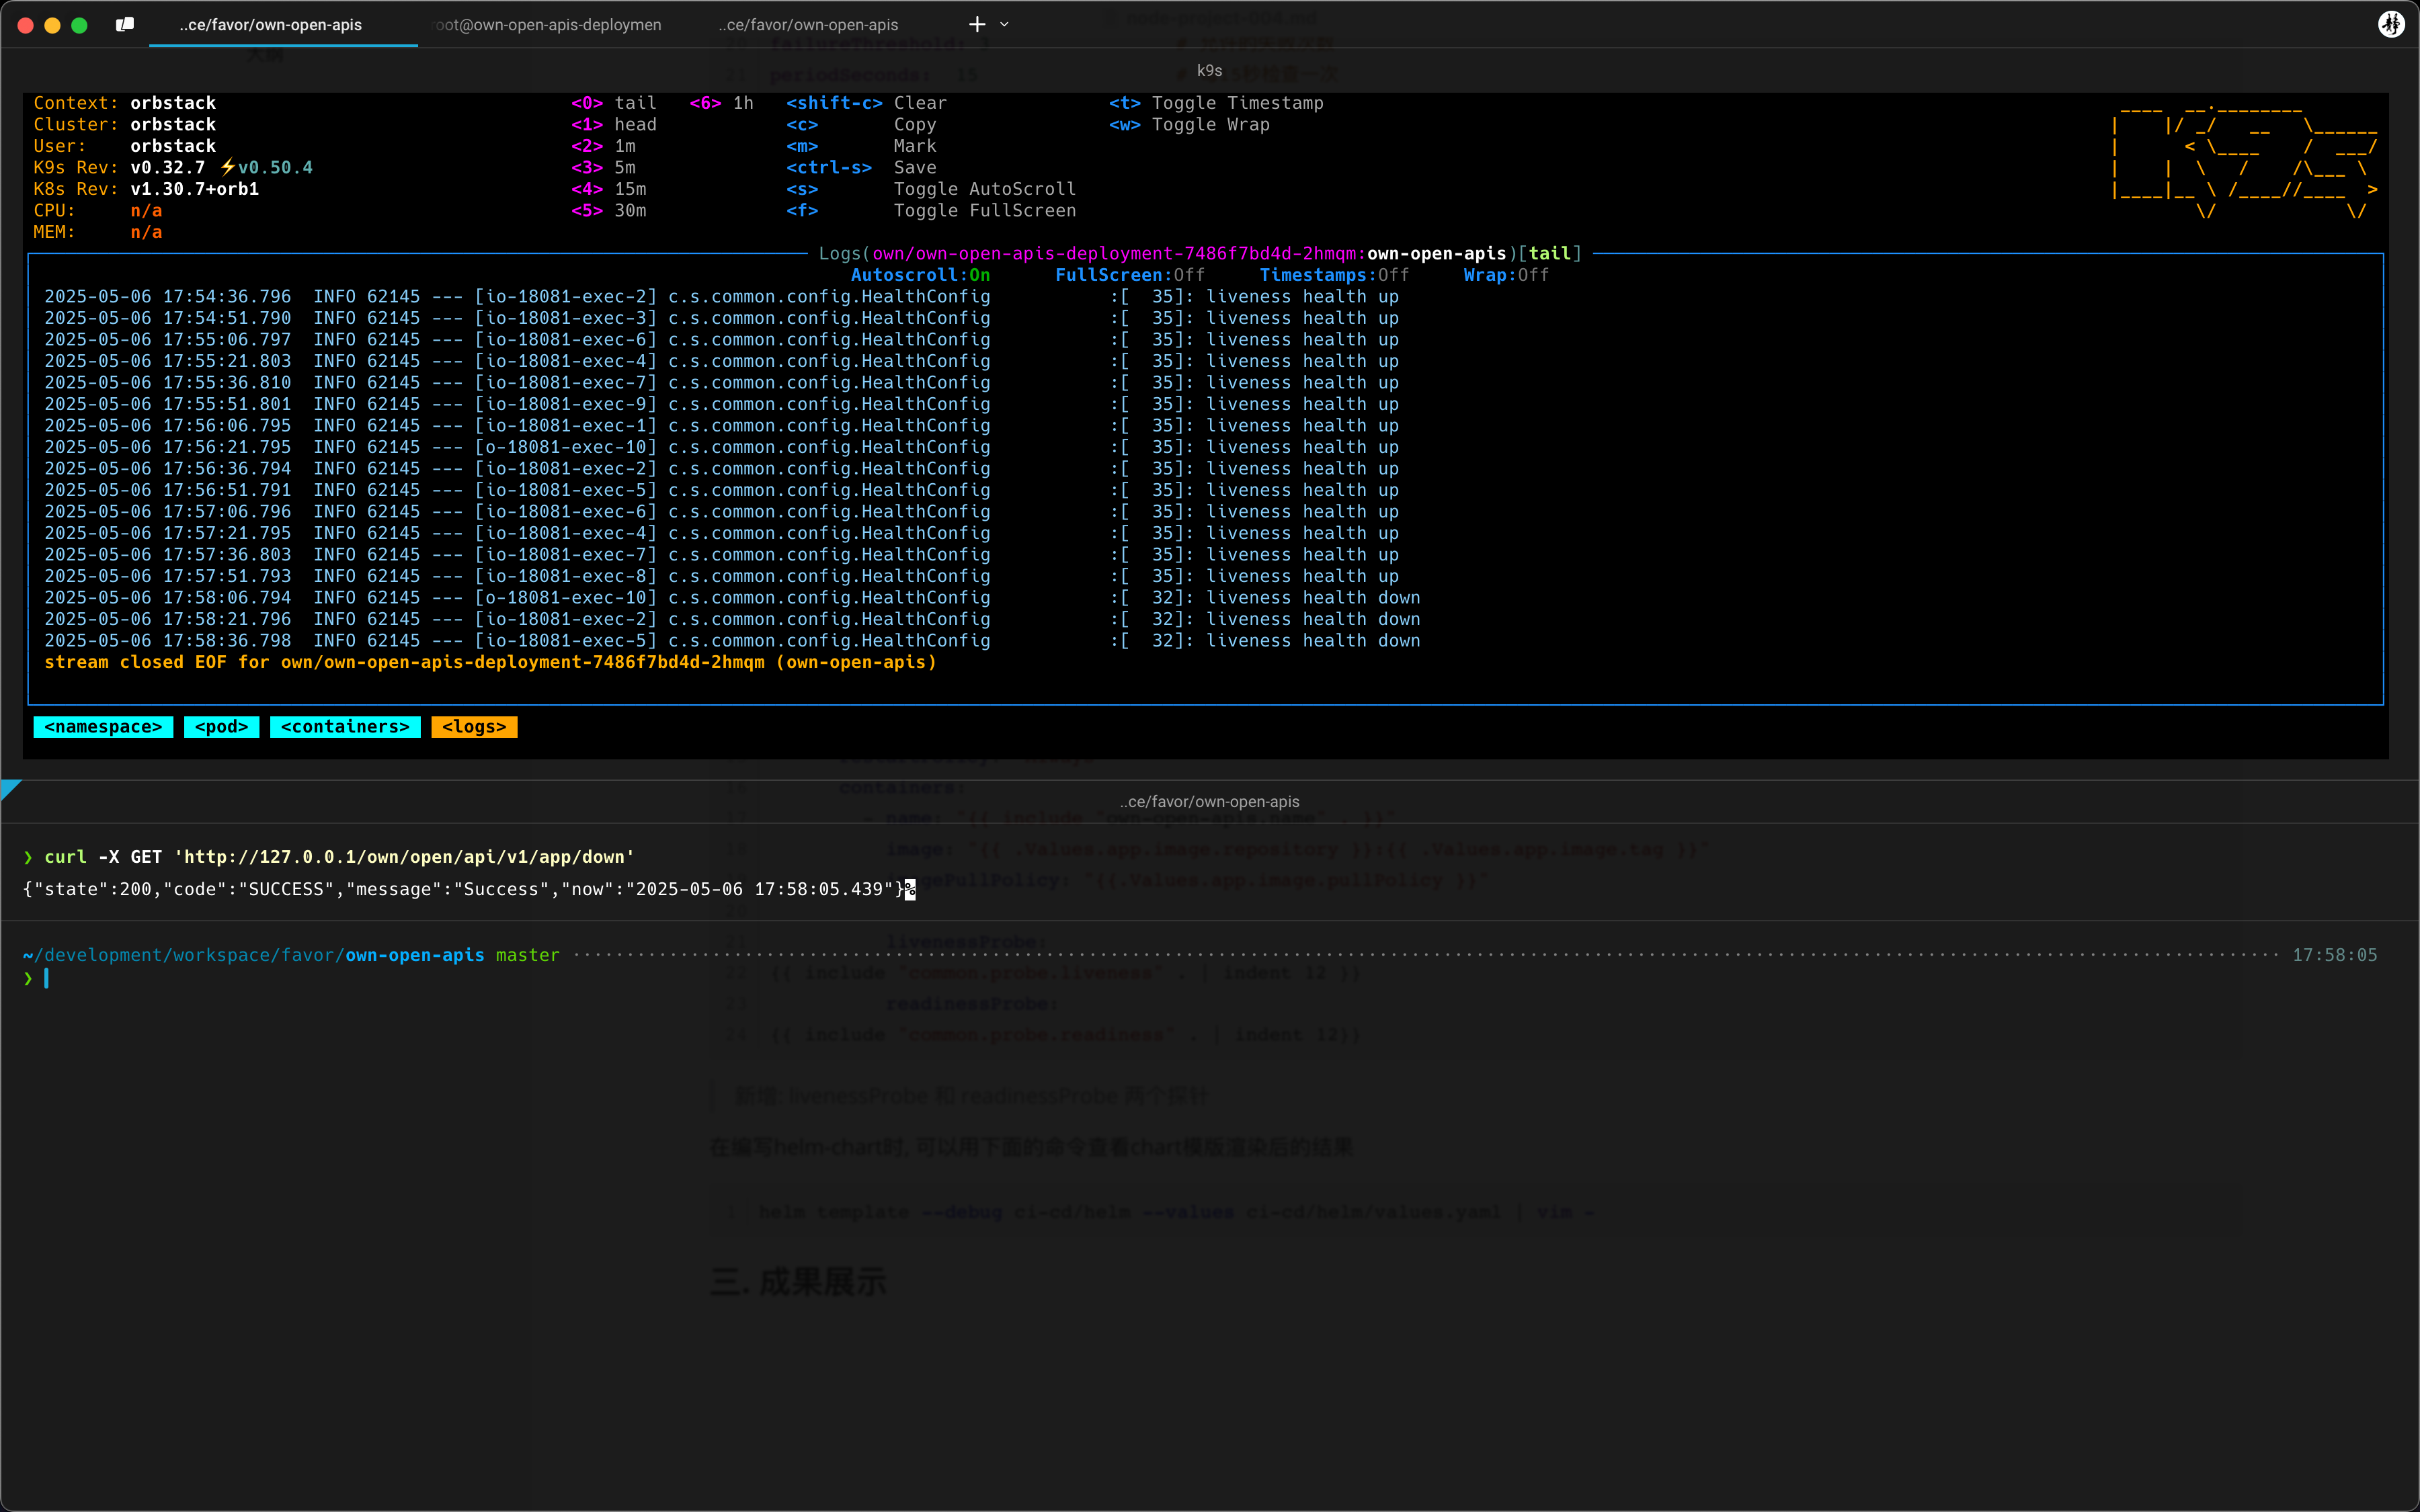Click the K8s Rev v1.30.7+orb1 value
The height and width of the screenshot is (1512, 2420).
pyautogui.click(x=194, y=189)
